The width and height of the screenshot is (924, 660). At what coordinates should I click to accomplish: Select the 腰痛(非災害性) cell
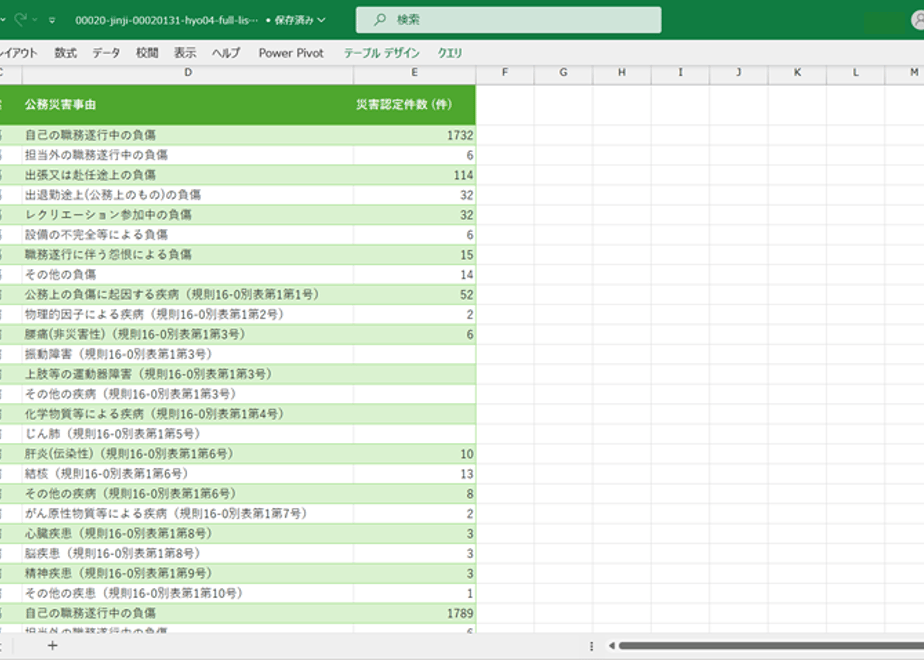pyautogui.click(x=188, y=334)
